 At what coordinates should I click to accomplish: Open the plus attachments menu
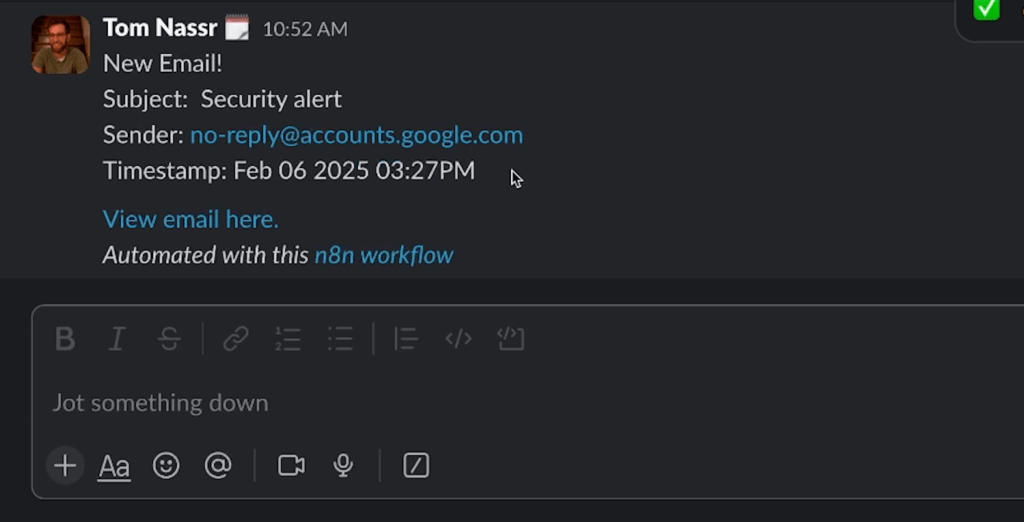[65, 465]
